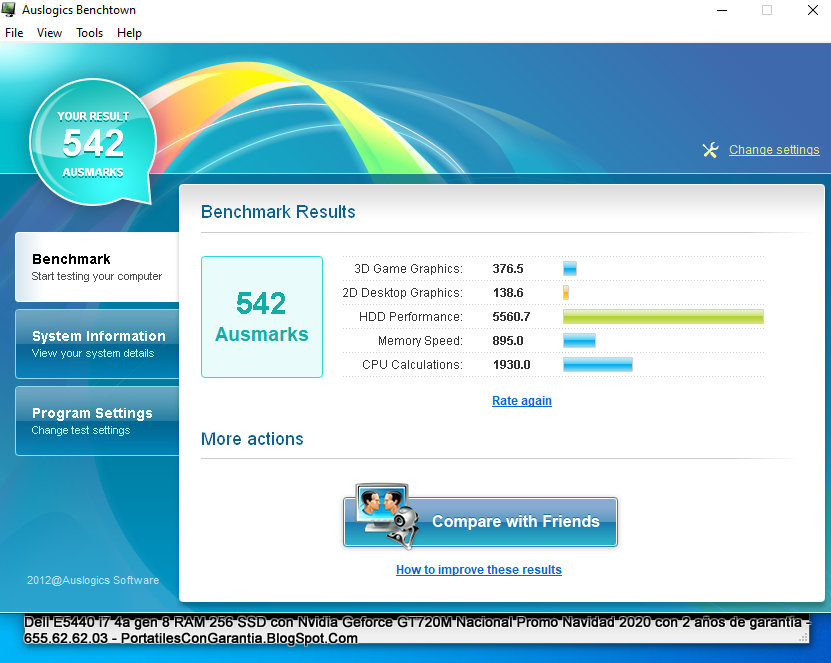The height and width of the screenshot is (663, 831).
Task: Click the wrench and screwdriver settings icon
Action: (710, 150)
